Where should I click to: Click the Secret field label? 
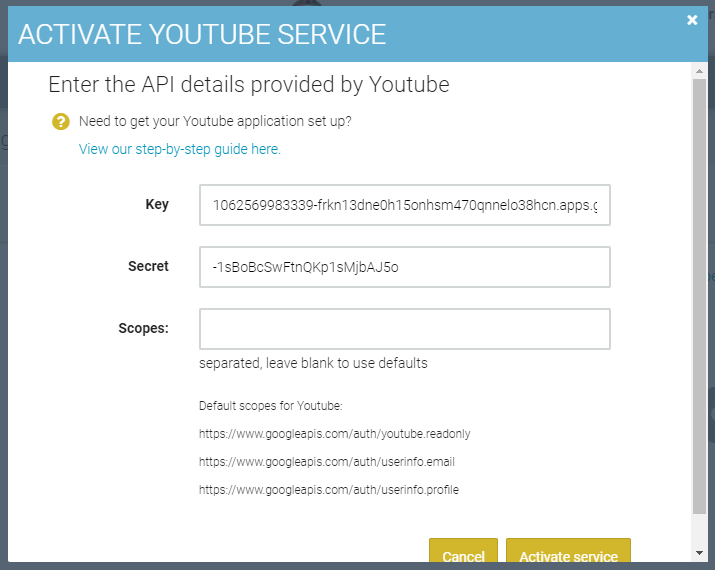point(148,266)
